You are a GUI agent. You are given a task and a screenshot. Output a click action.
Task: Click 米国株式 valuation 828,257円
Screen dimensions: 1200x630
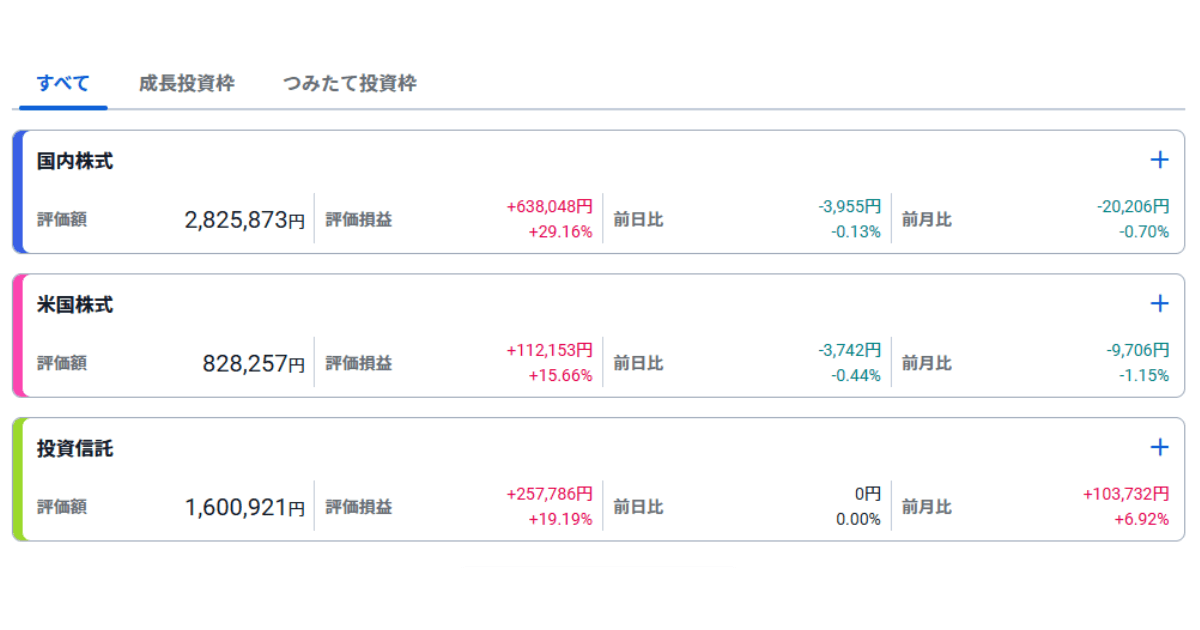tap(253, 364)
